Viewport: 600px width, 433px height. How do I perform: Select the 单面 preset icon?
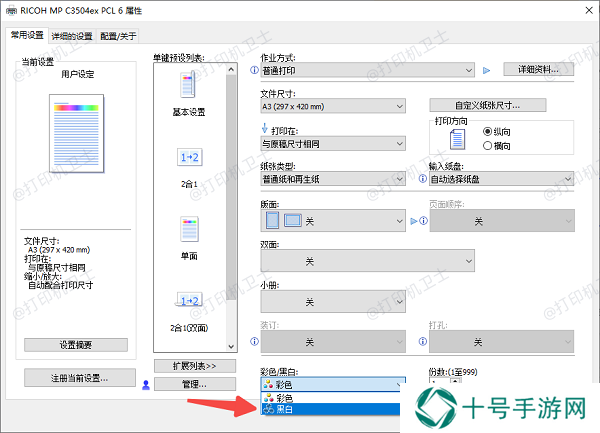[x=189, y=229]
